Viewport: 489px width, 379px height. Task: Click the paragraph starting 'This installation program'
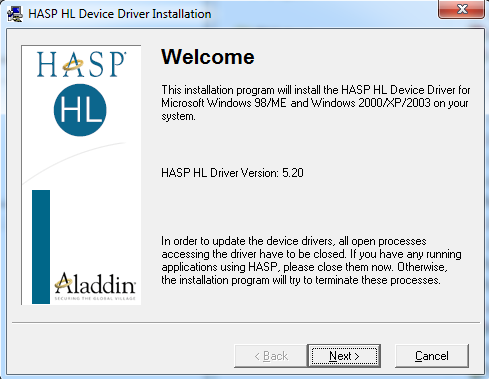pos(316,103)
